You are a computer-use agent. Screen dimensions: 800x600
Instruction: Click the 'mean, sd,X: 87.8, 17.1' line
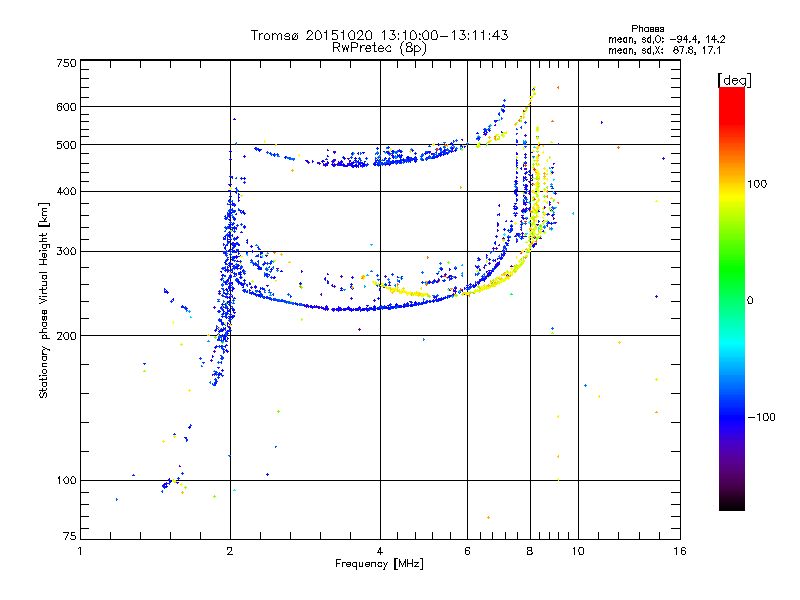click(664, 51)
